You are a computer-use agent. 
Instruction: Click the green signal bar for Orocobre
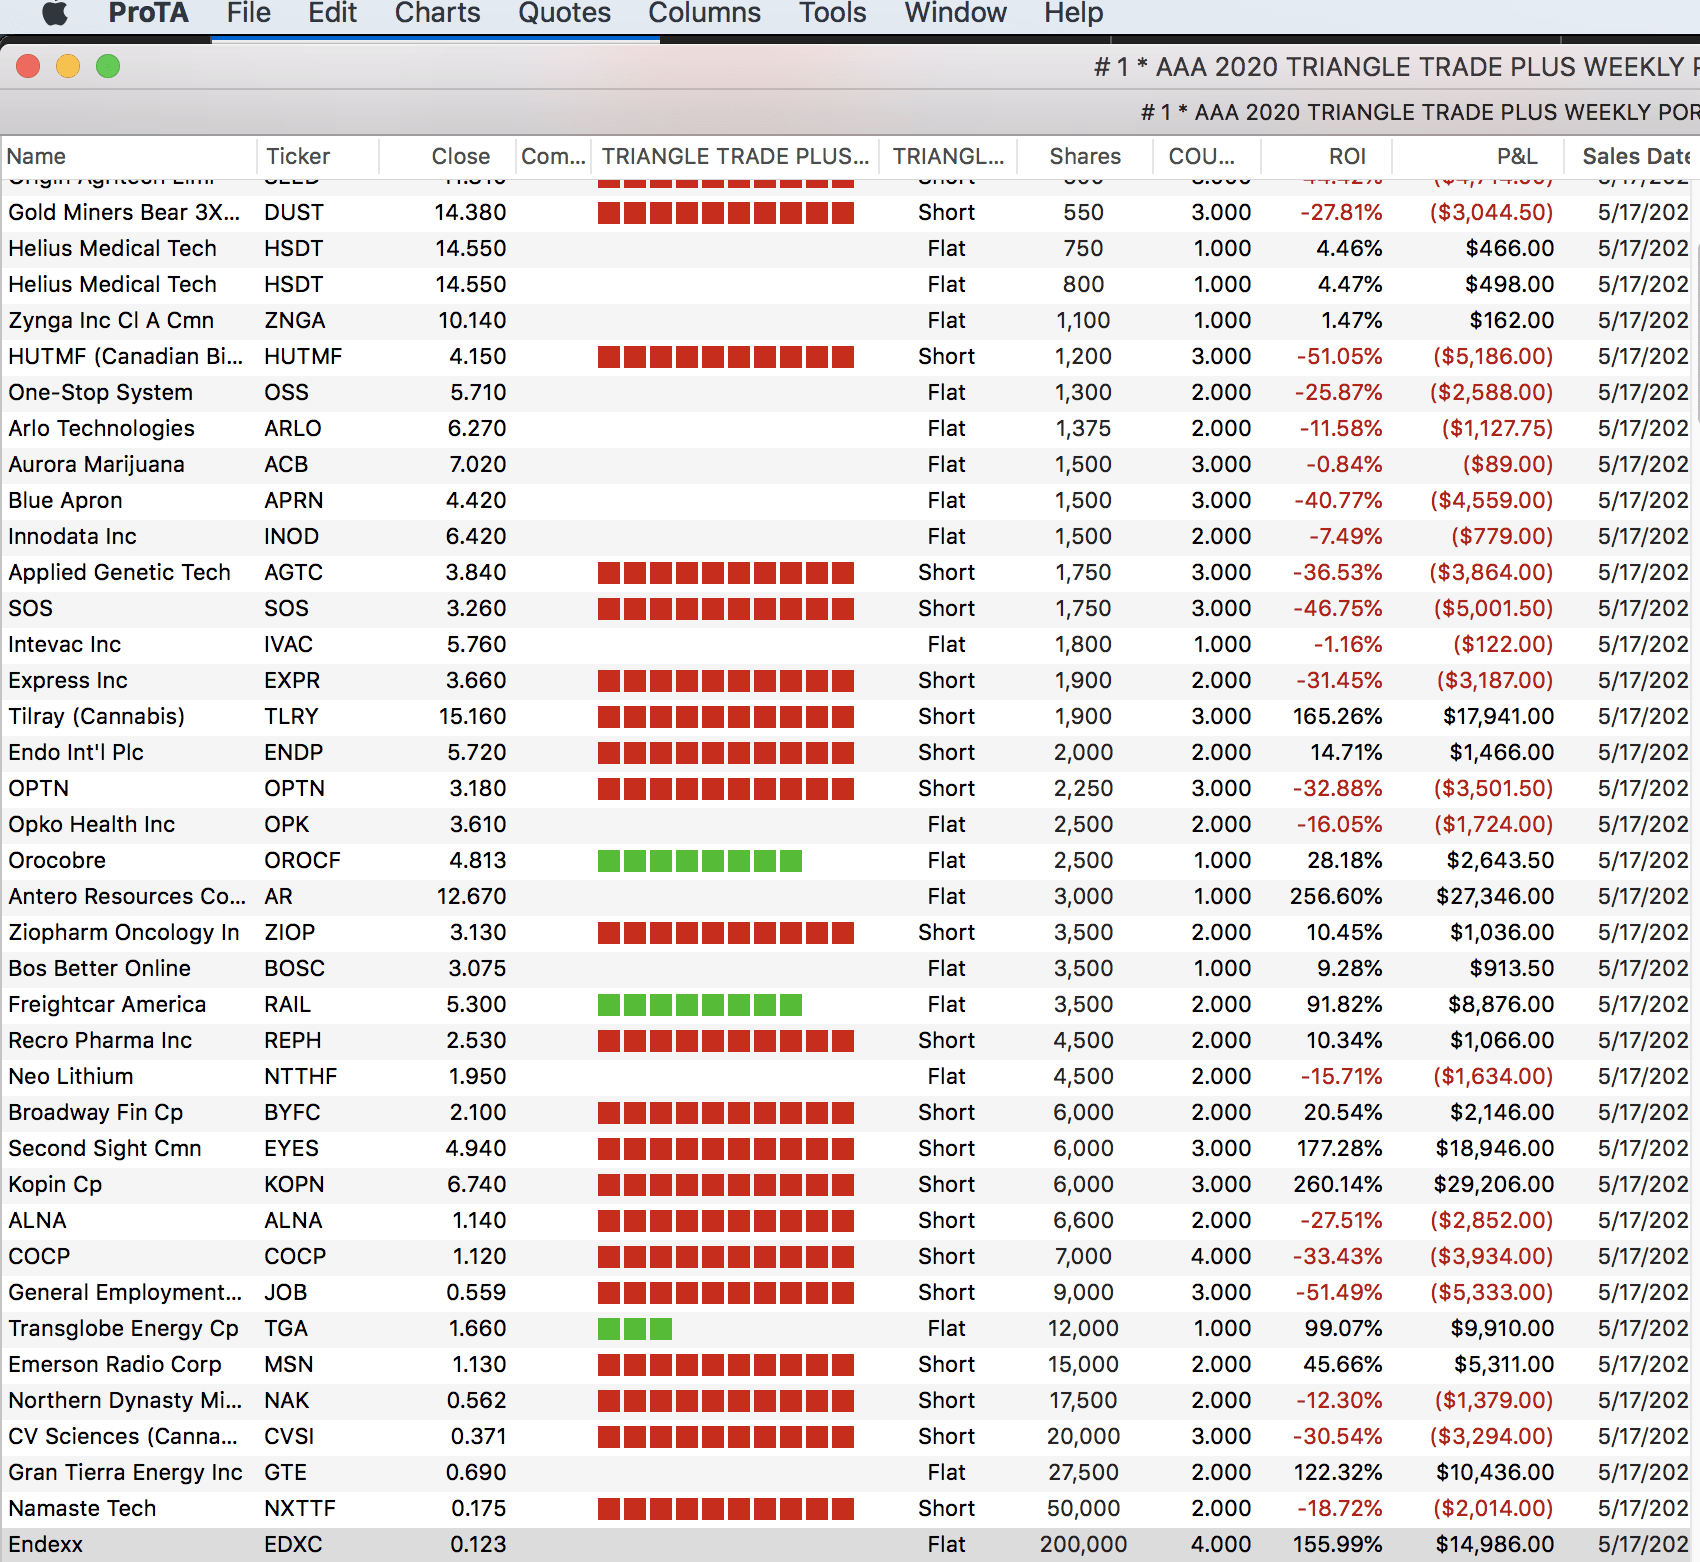[699, 861]
